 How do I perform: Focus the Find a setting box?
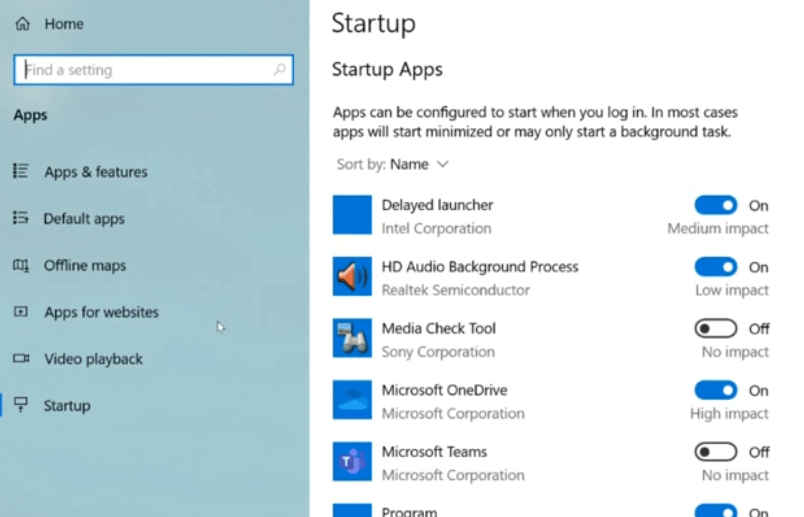154,69
